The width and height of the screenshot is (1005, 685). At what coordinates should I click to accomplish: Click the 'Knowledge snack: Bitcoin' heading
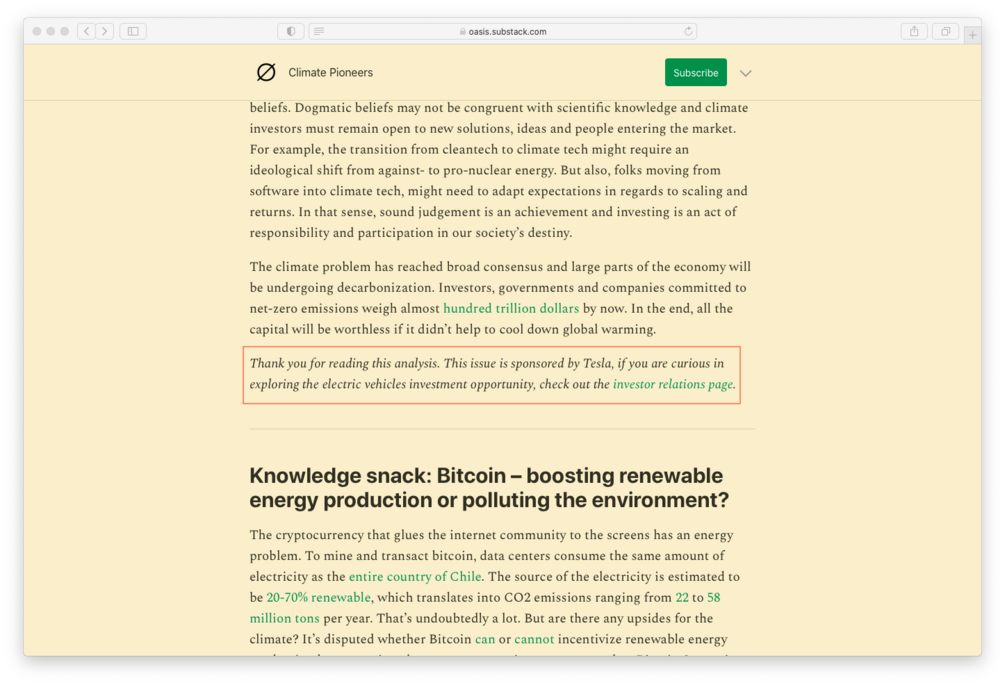tap(489, 488)
